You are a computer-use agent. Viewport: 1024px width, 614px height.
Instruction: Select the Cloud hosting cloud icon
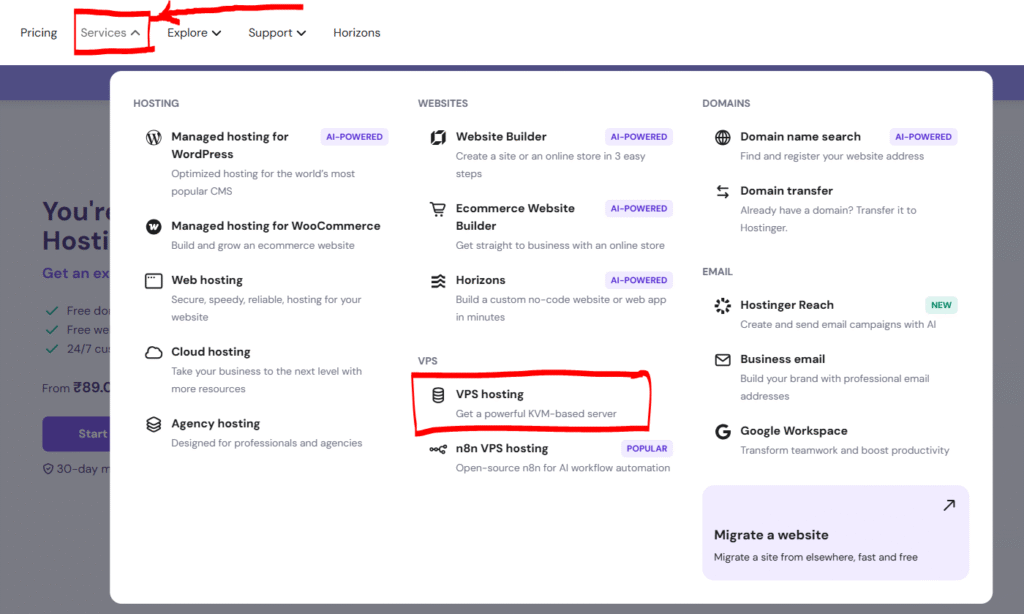pos(153,352)
